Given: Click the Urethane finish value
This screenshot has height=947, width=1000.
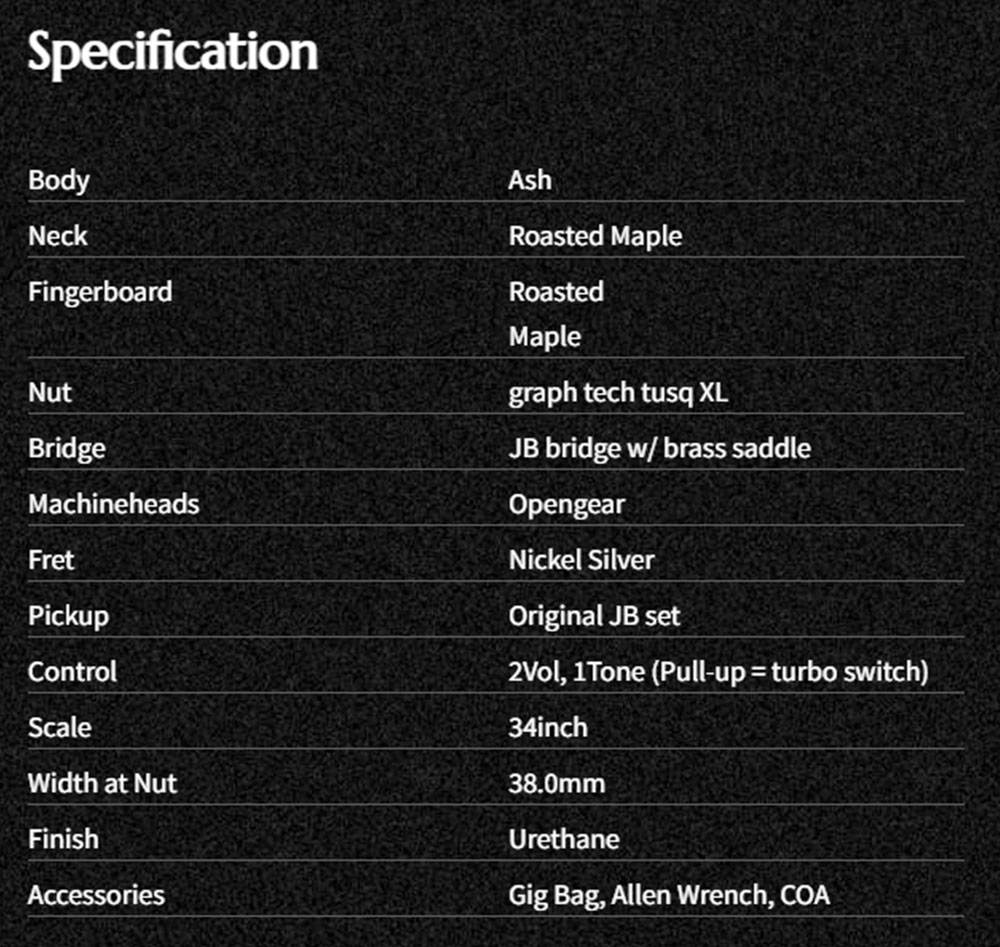Looking at the screenshot, I should click(x=564, y=839).
